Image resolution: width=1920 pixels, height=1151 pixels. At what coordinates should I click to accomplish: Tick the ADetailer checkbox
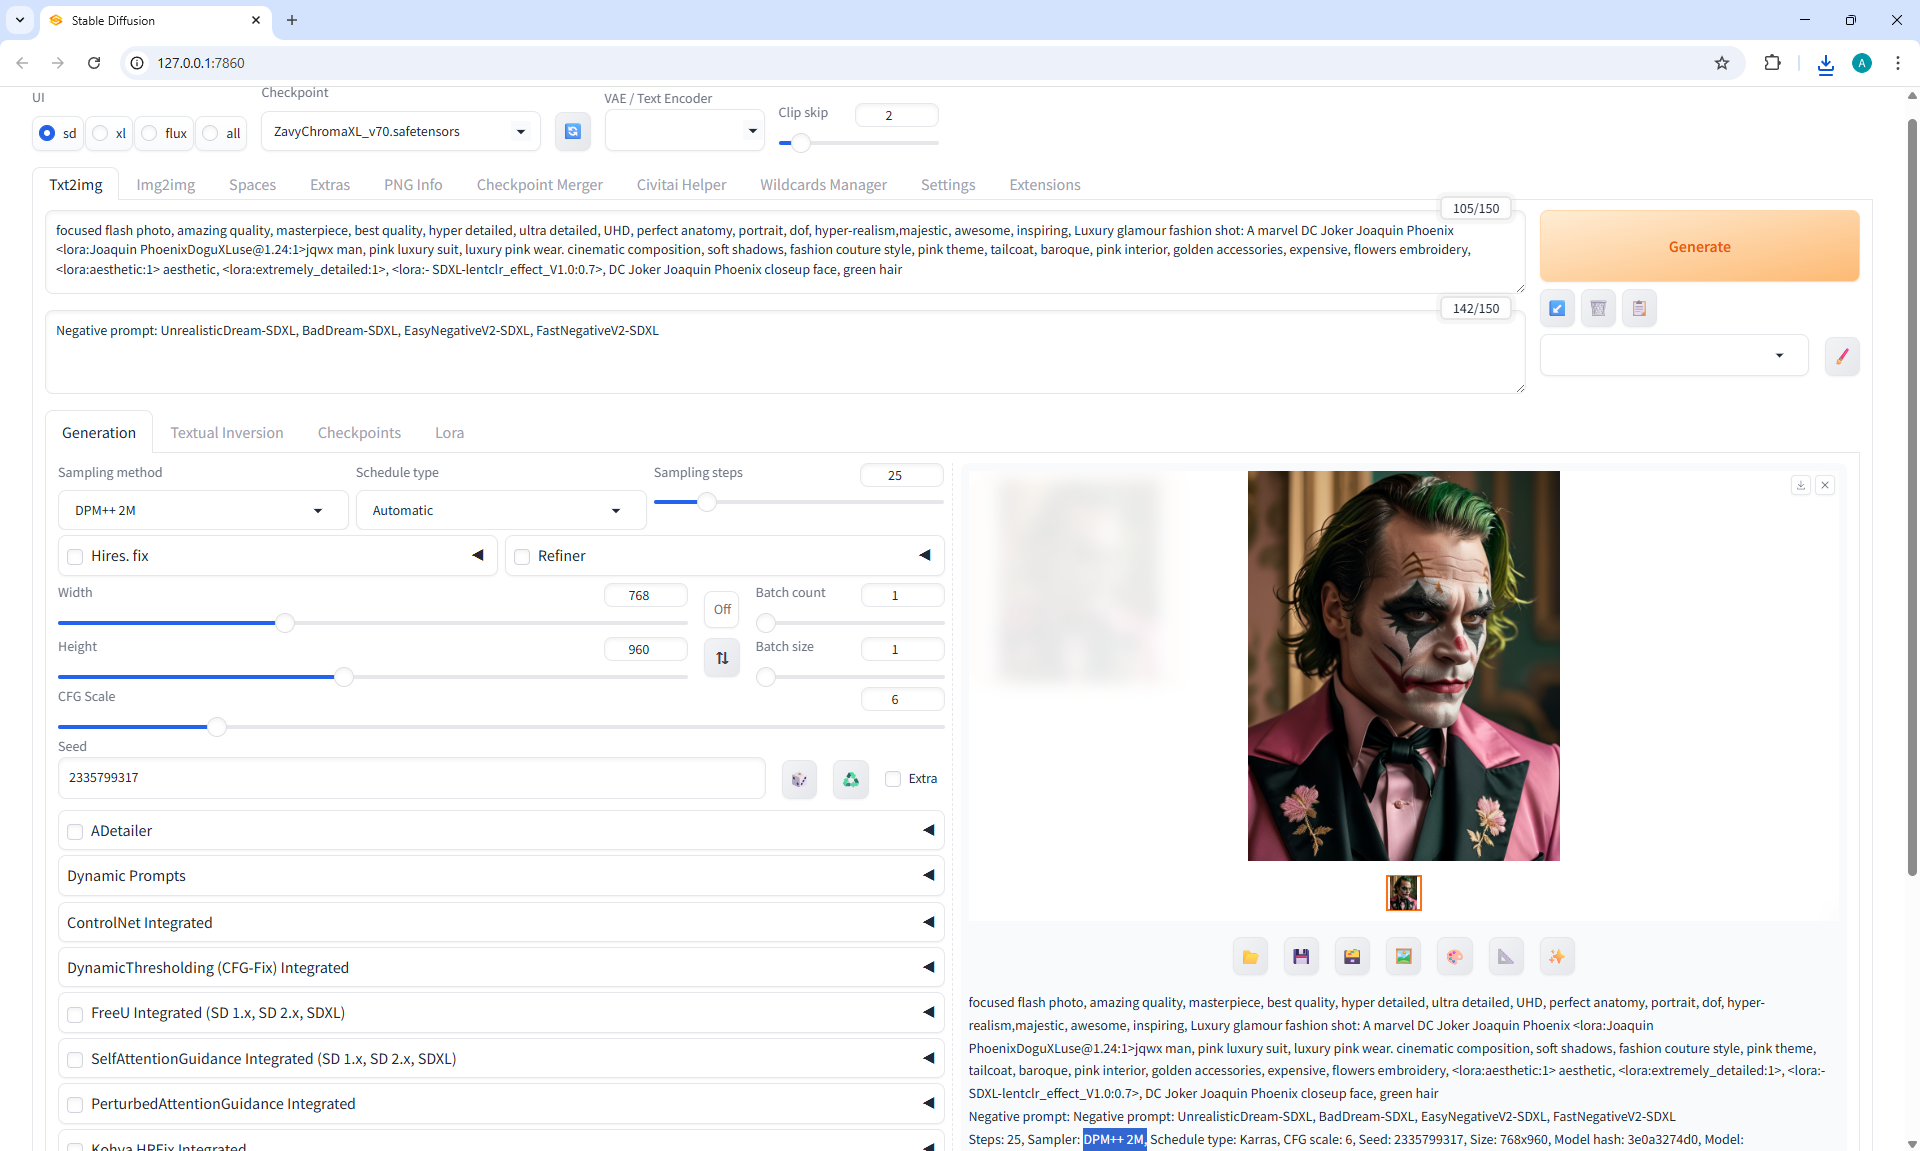(75, 831)
